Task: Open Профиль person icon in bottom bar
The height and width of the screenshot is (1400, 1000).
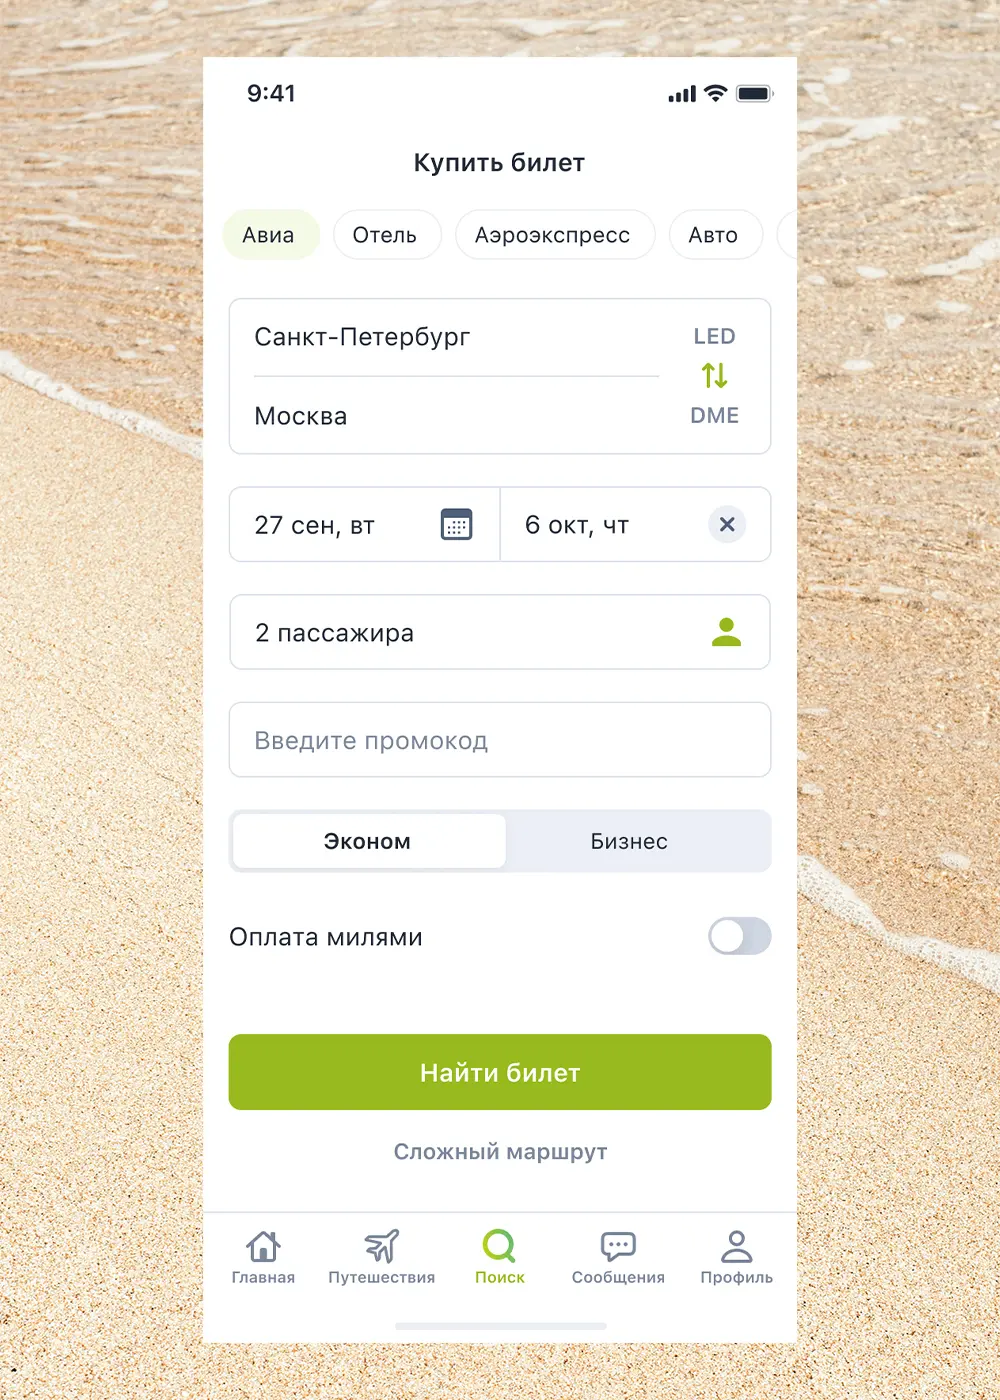Action: (x=737, y=1246)
